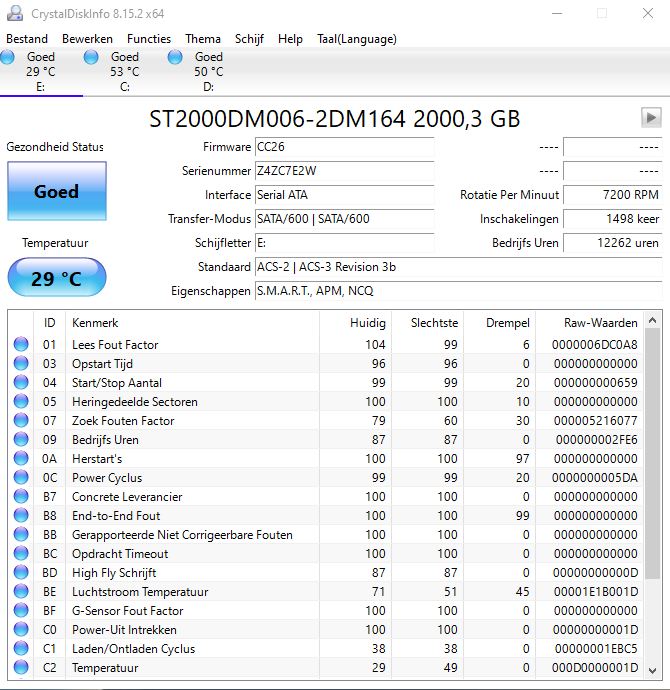Click the 29 °C temperature button
This screenshot has width=670, height=690.
tap(57, 277)
